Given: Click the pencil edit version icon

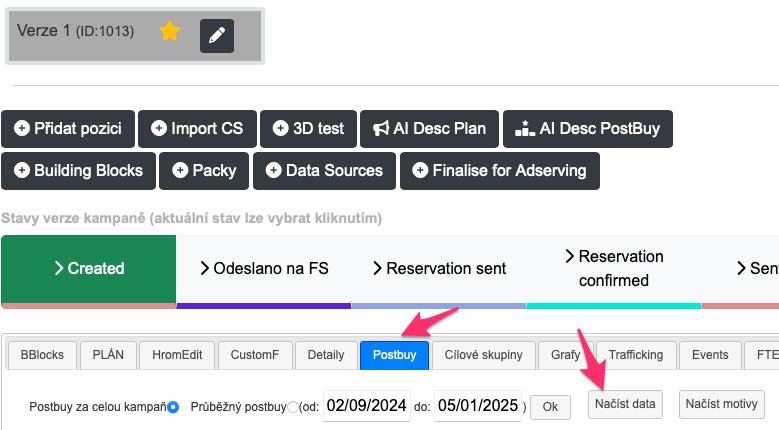Looking at the screenshot, I should pyautogui.click(x=217, y=35).
